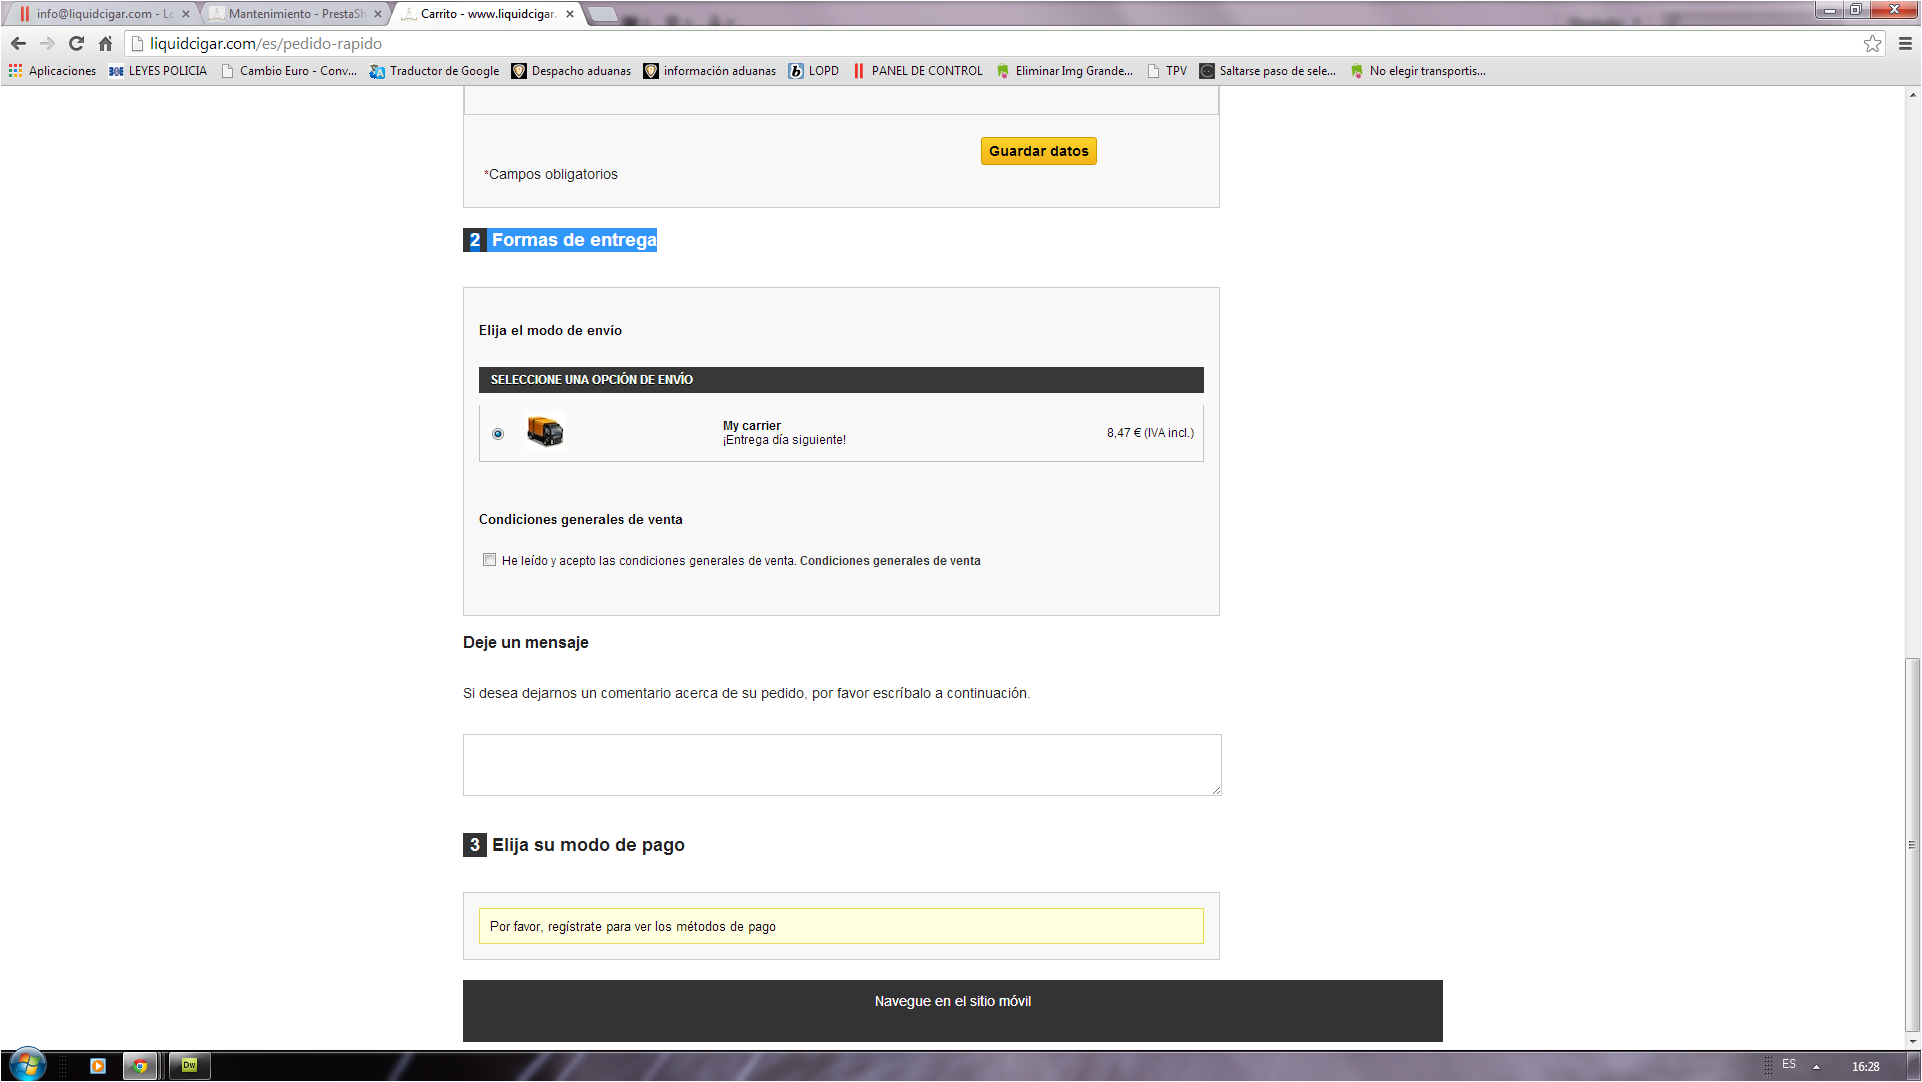Open Dreamweaver from the taskbar
Image resolution: width=1922 pixels, height=1082 pixels.
pyautogui.click(x=189, y=1066)
